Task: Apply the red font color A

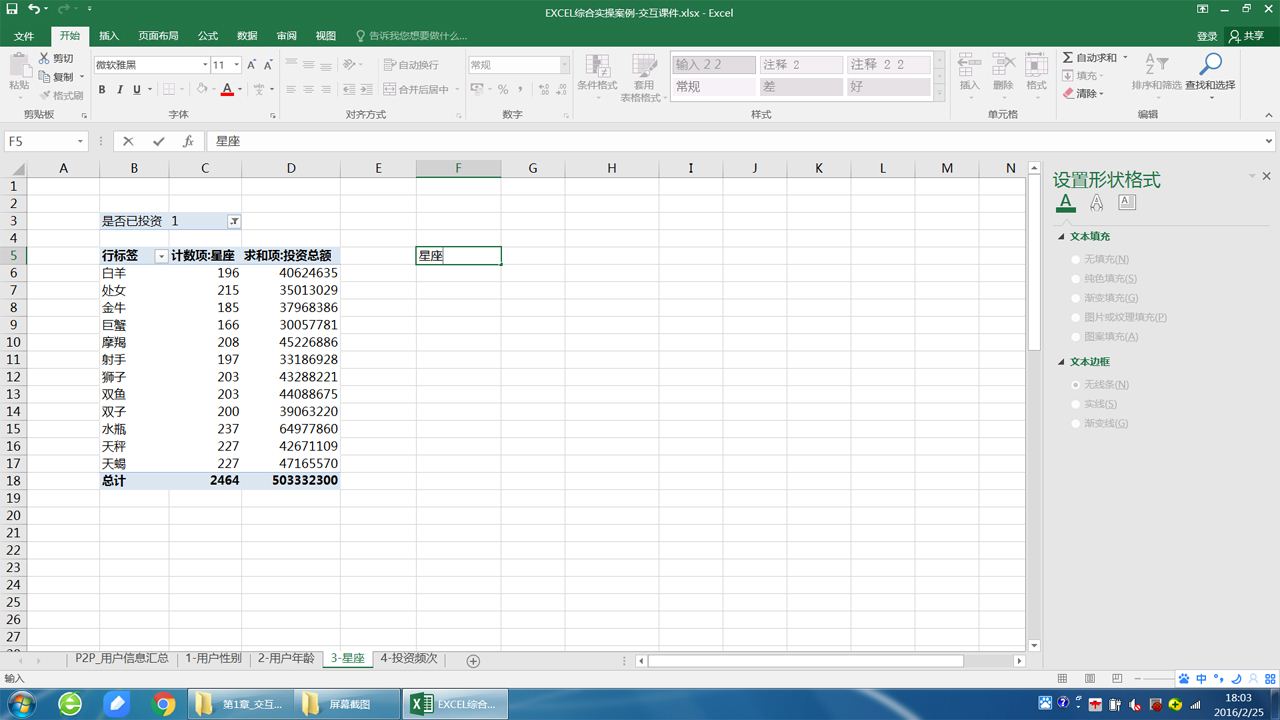Action: pyautogui.click(x=227, y=90)
